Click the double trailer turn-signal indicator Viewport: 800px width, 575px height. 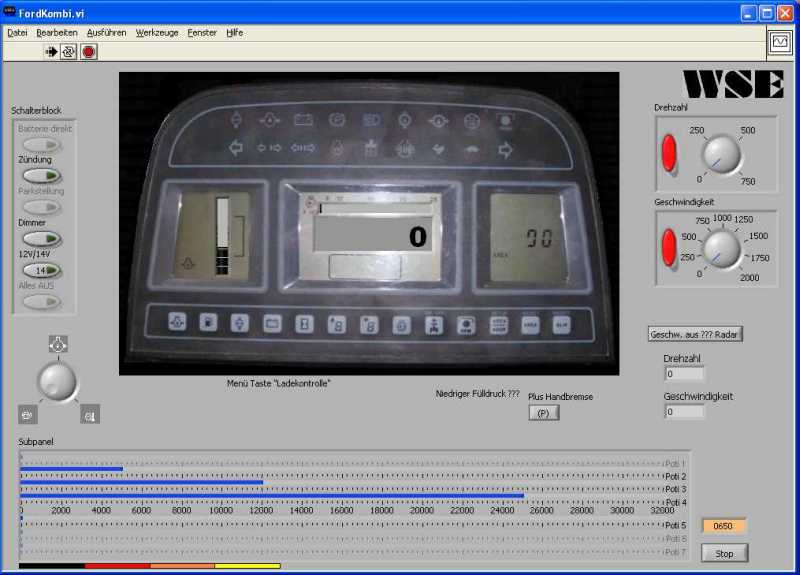click(x=303, y=148)
